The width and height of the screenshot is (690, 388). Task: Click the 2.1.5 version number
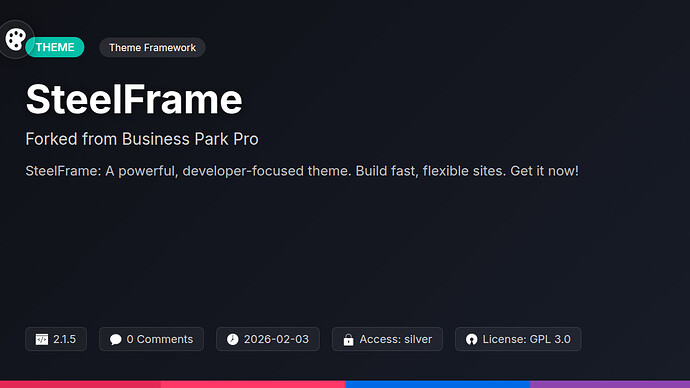[64, 339]
